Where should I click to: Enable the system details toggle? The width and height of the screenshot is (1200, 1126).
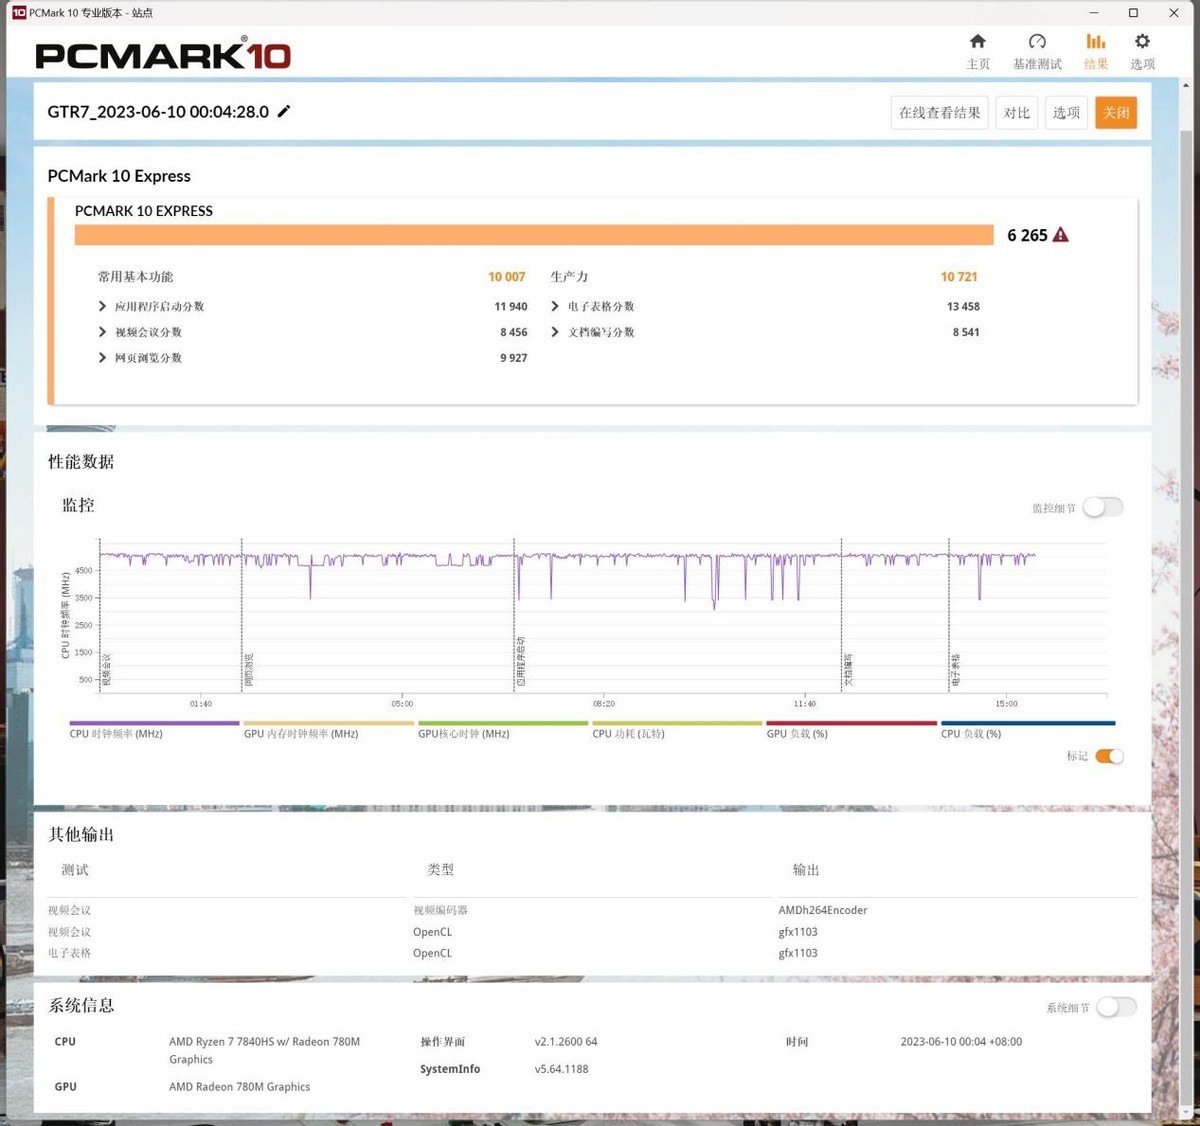[x=1116, y=1007]
